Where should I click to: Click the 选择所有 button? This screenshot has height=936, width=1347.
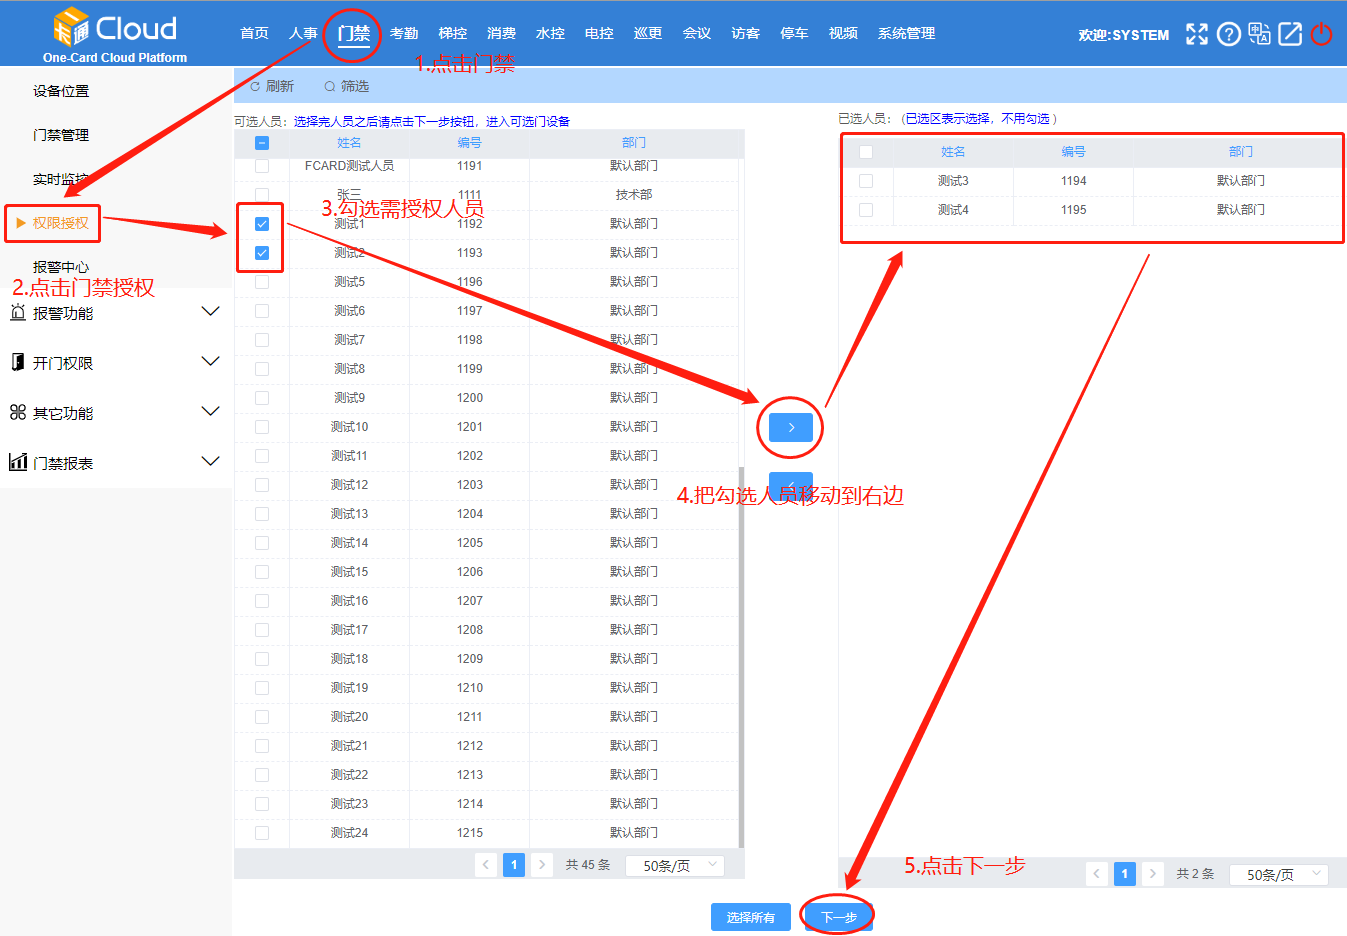[x=750, y=915]
